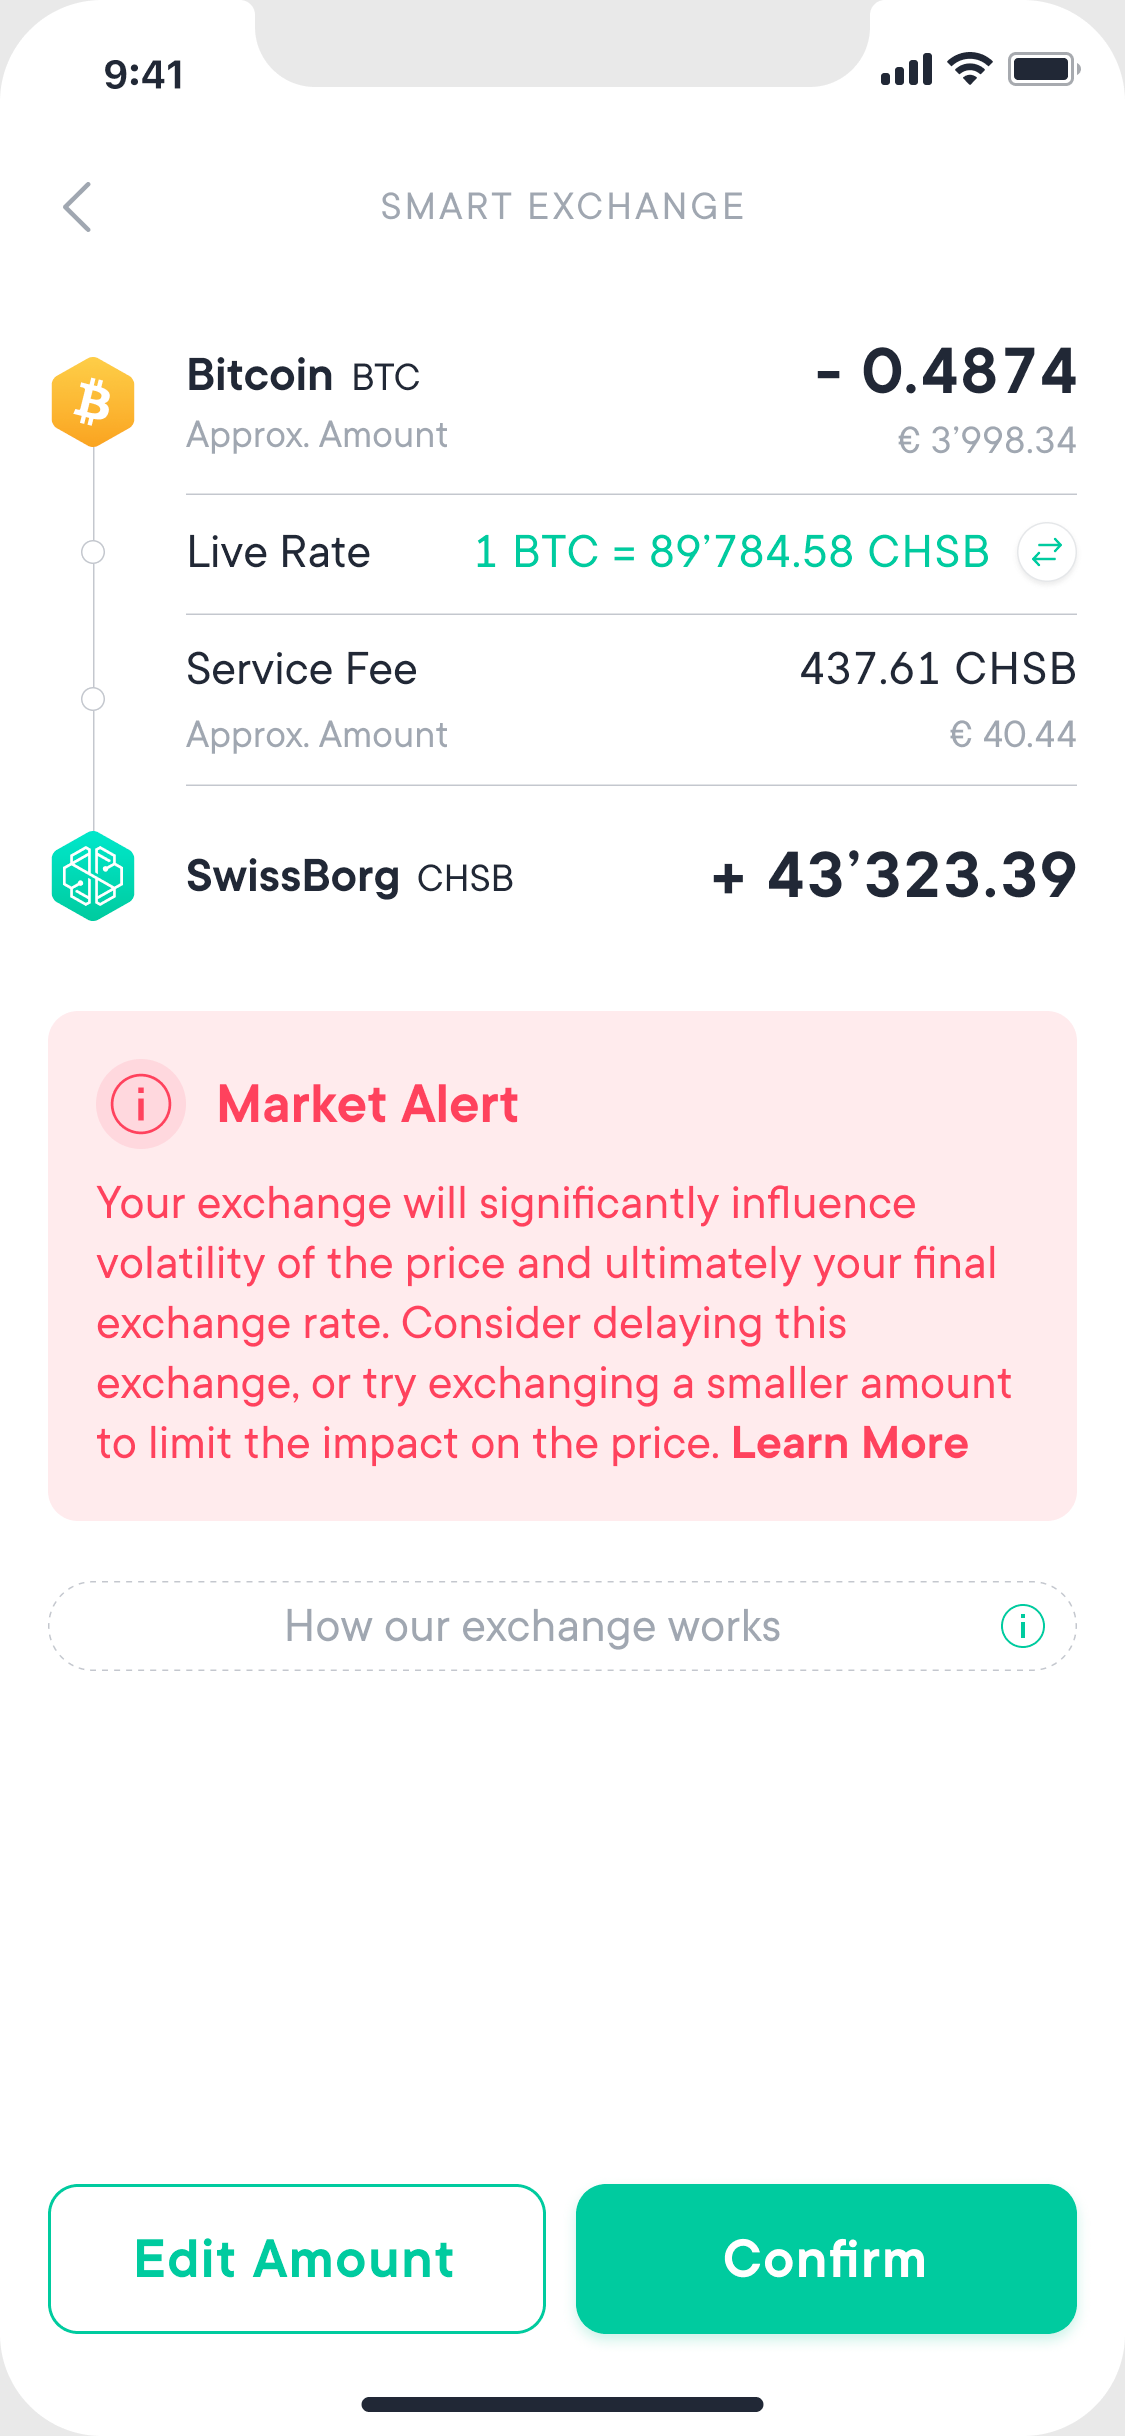Tap the Service Fee timeline node
The image size is (1125, 2436).
click(x=93, y=699)
